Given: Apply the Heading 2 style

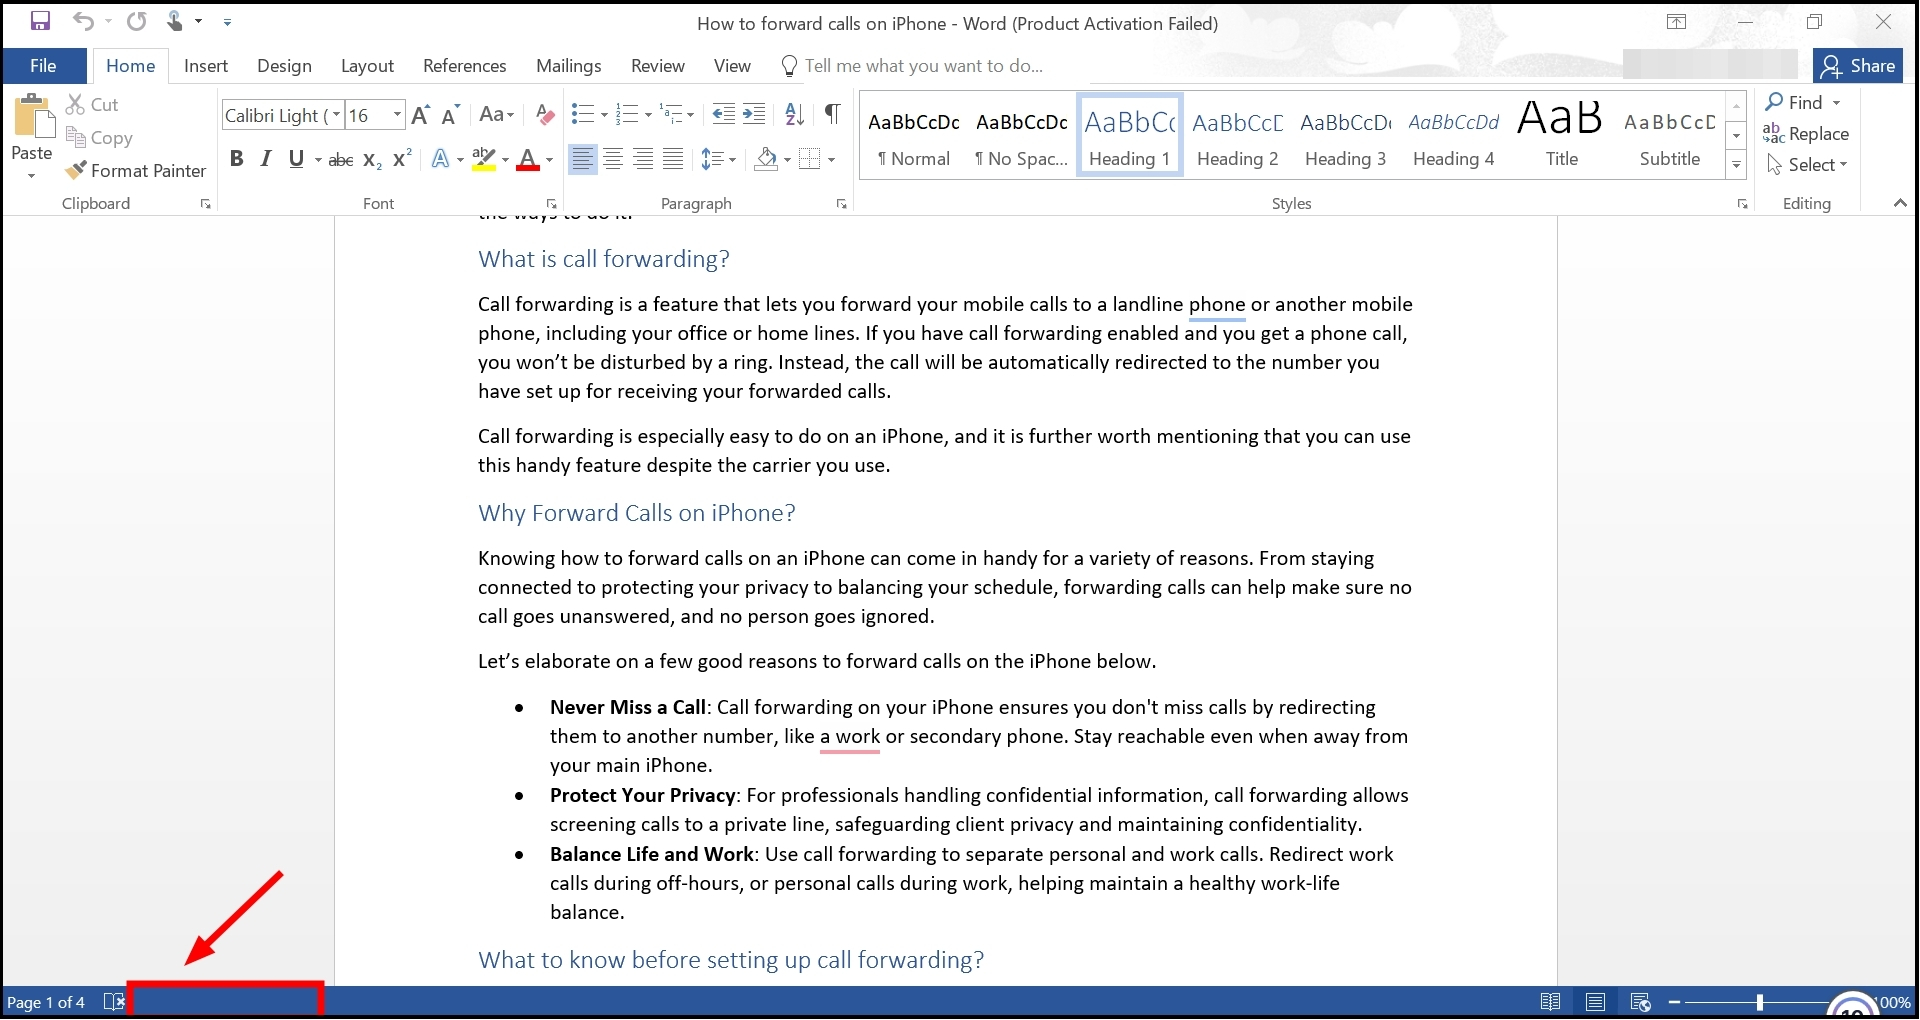Looking at the screenshot, I should (1236, 135).
